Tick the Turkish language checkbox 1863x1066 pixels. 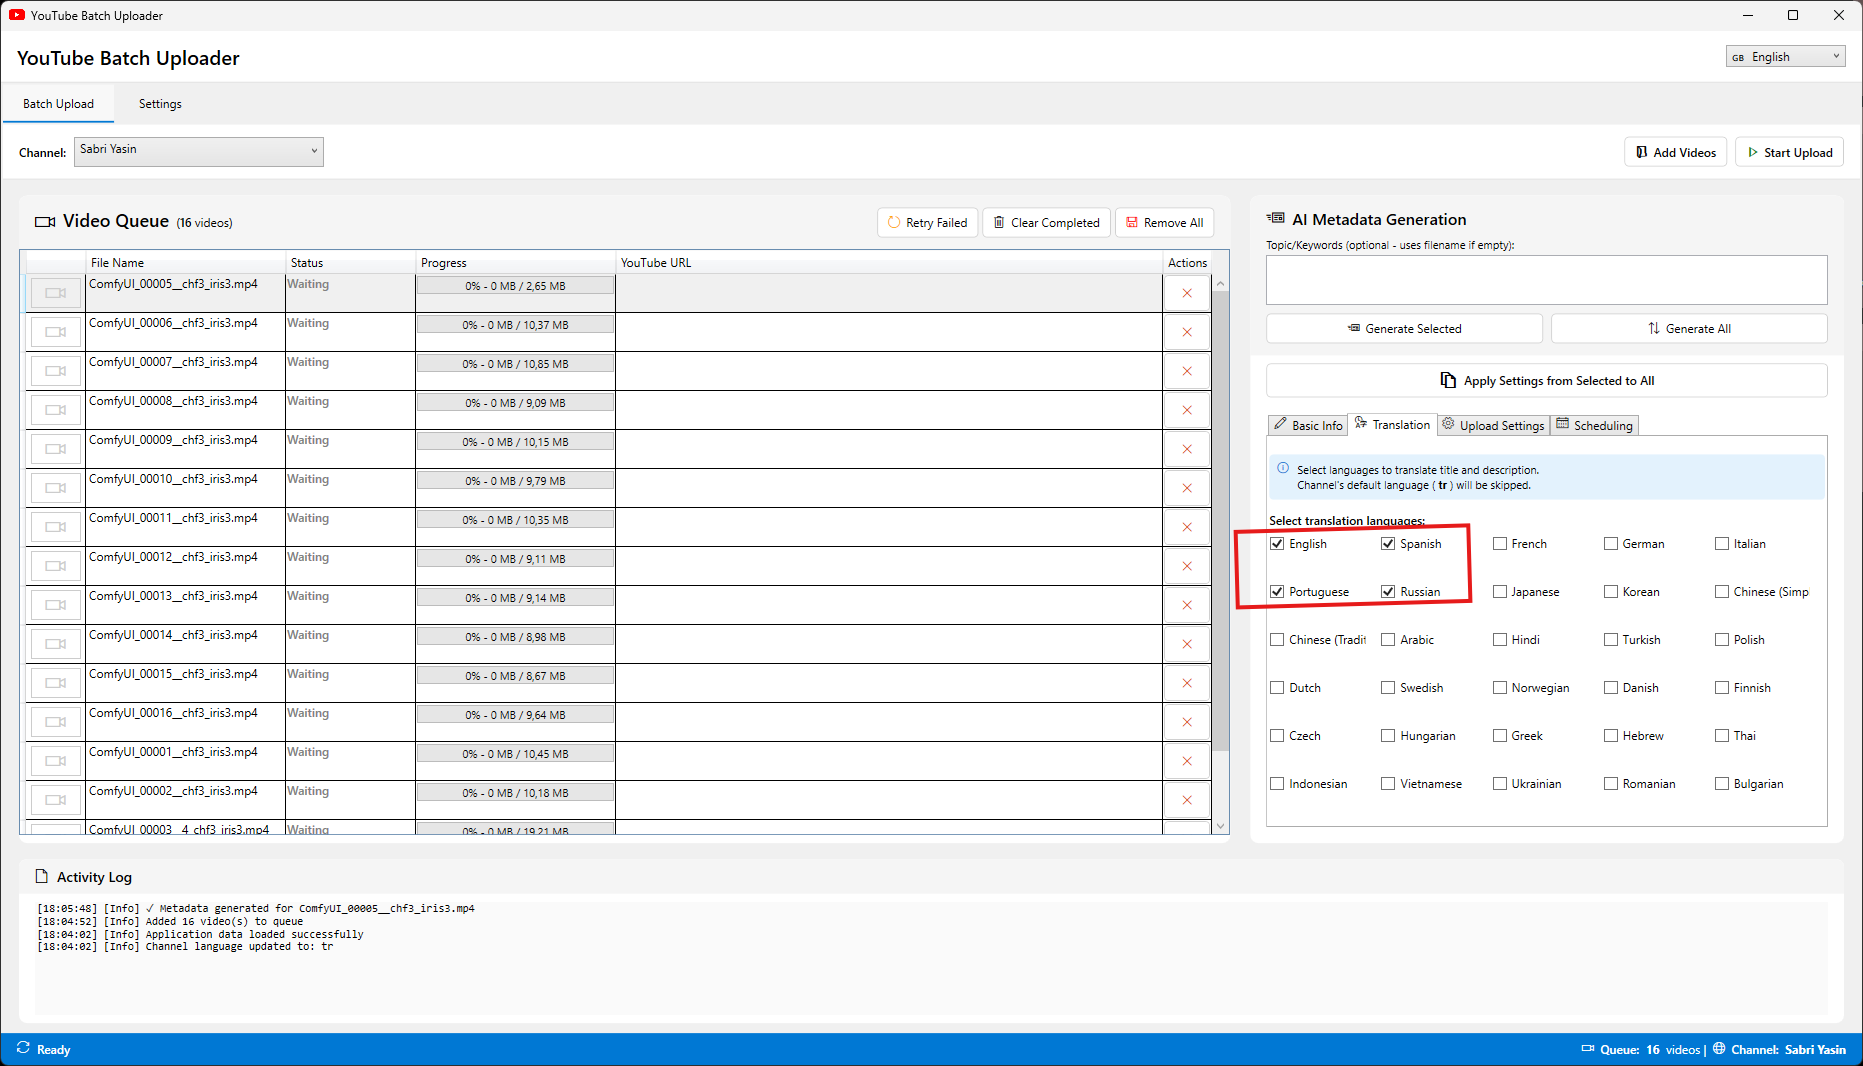pos(1611,640)
